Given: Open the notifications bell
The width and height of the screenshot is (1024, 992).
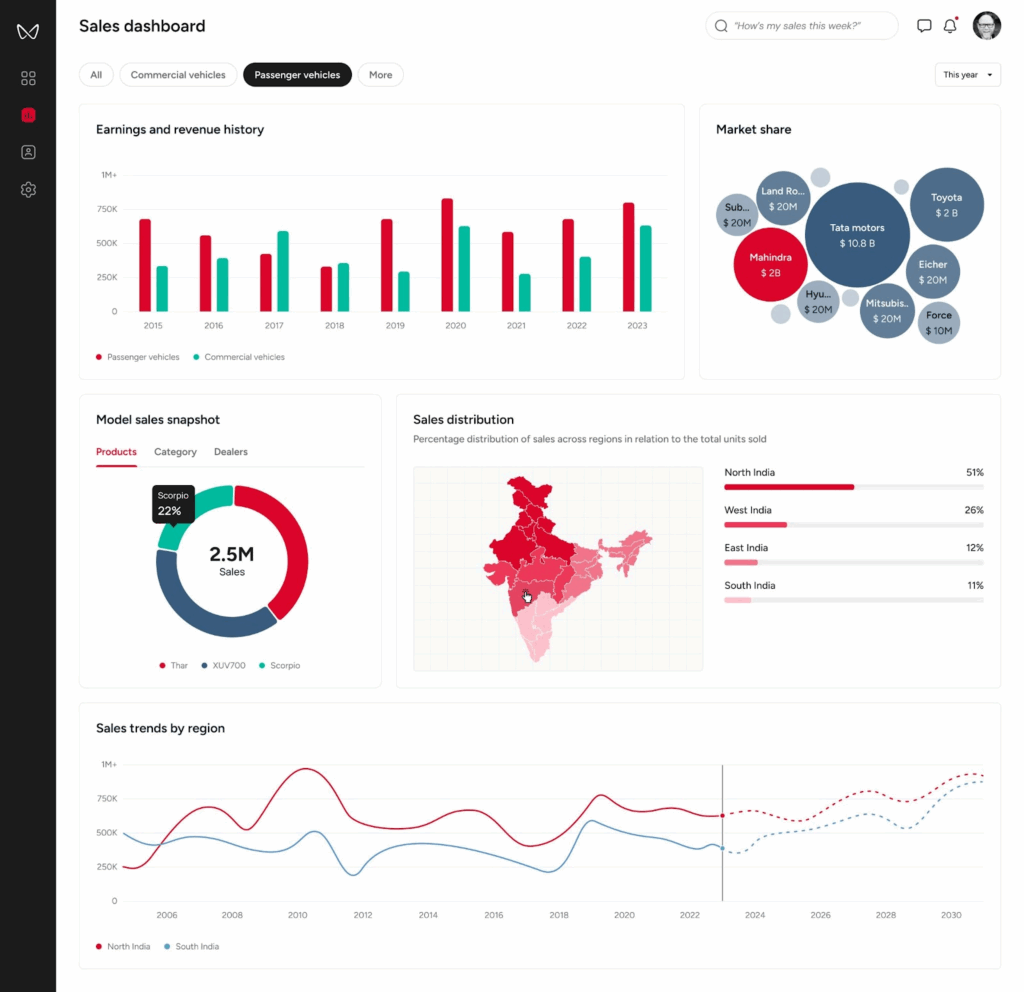Looking at the screenshot, I should point(950,26).
